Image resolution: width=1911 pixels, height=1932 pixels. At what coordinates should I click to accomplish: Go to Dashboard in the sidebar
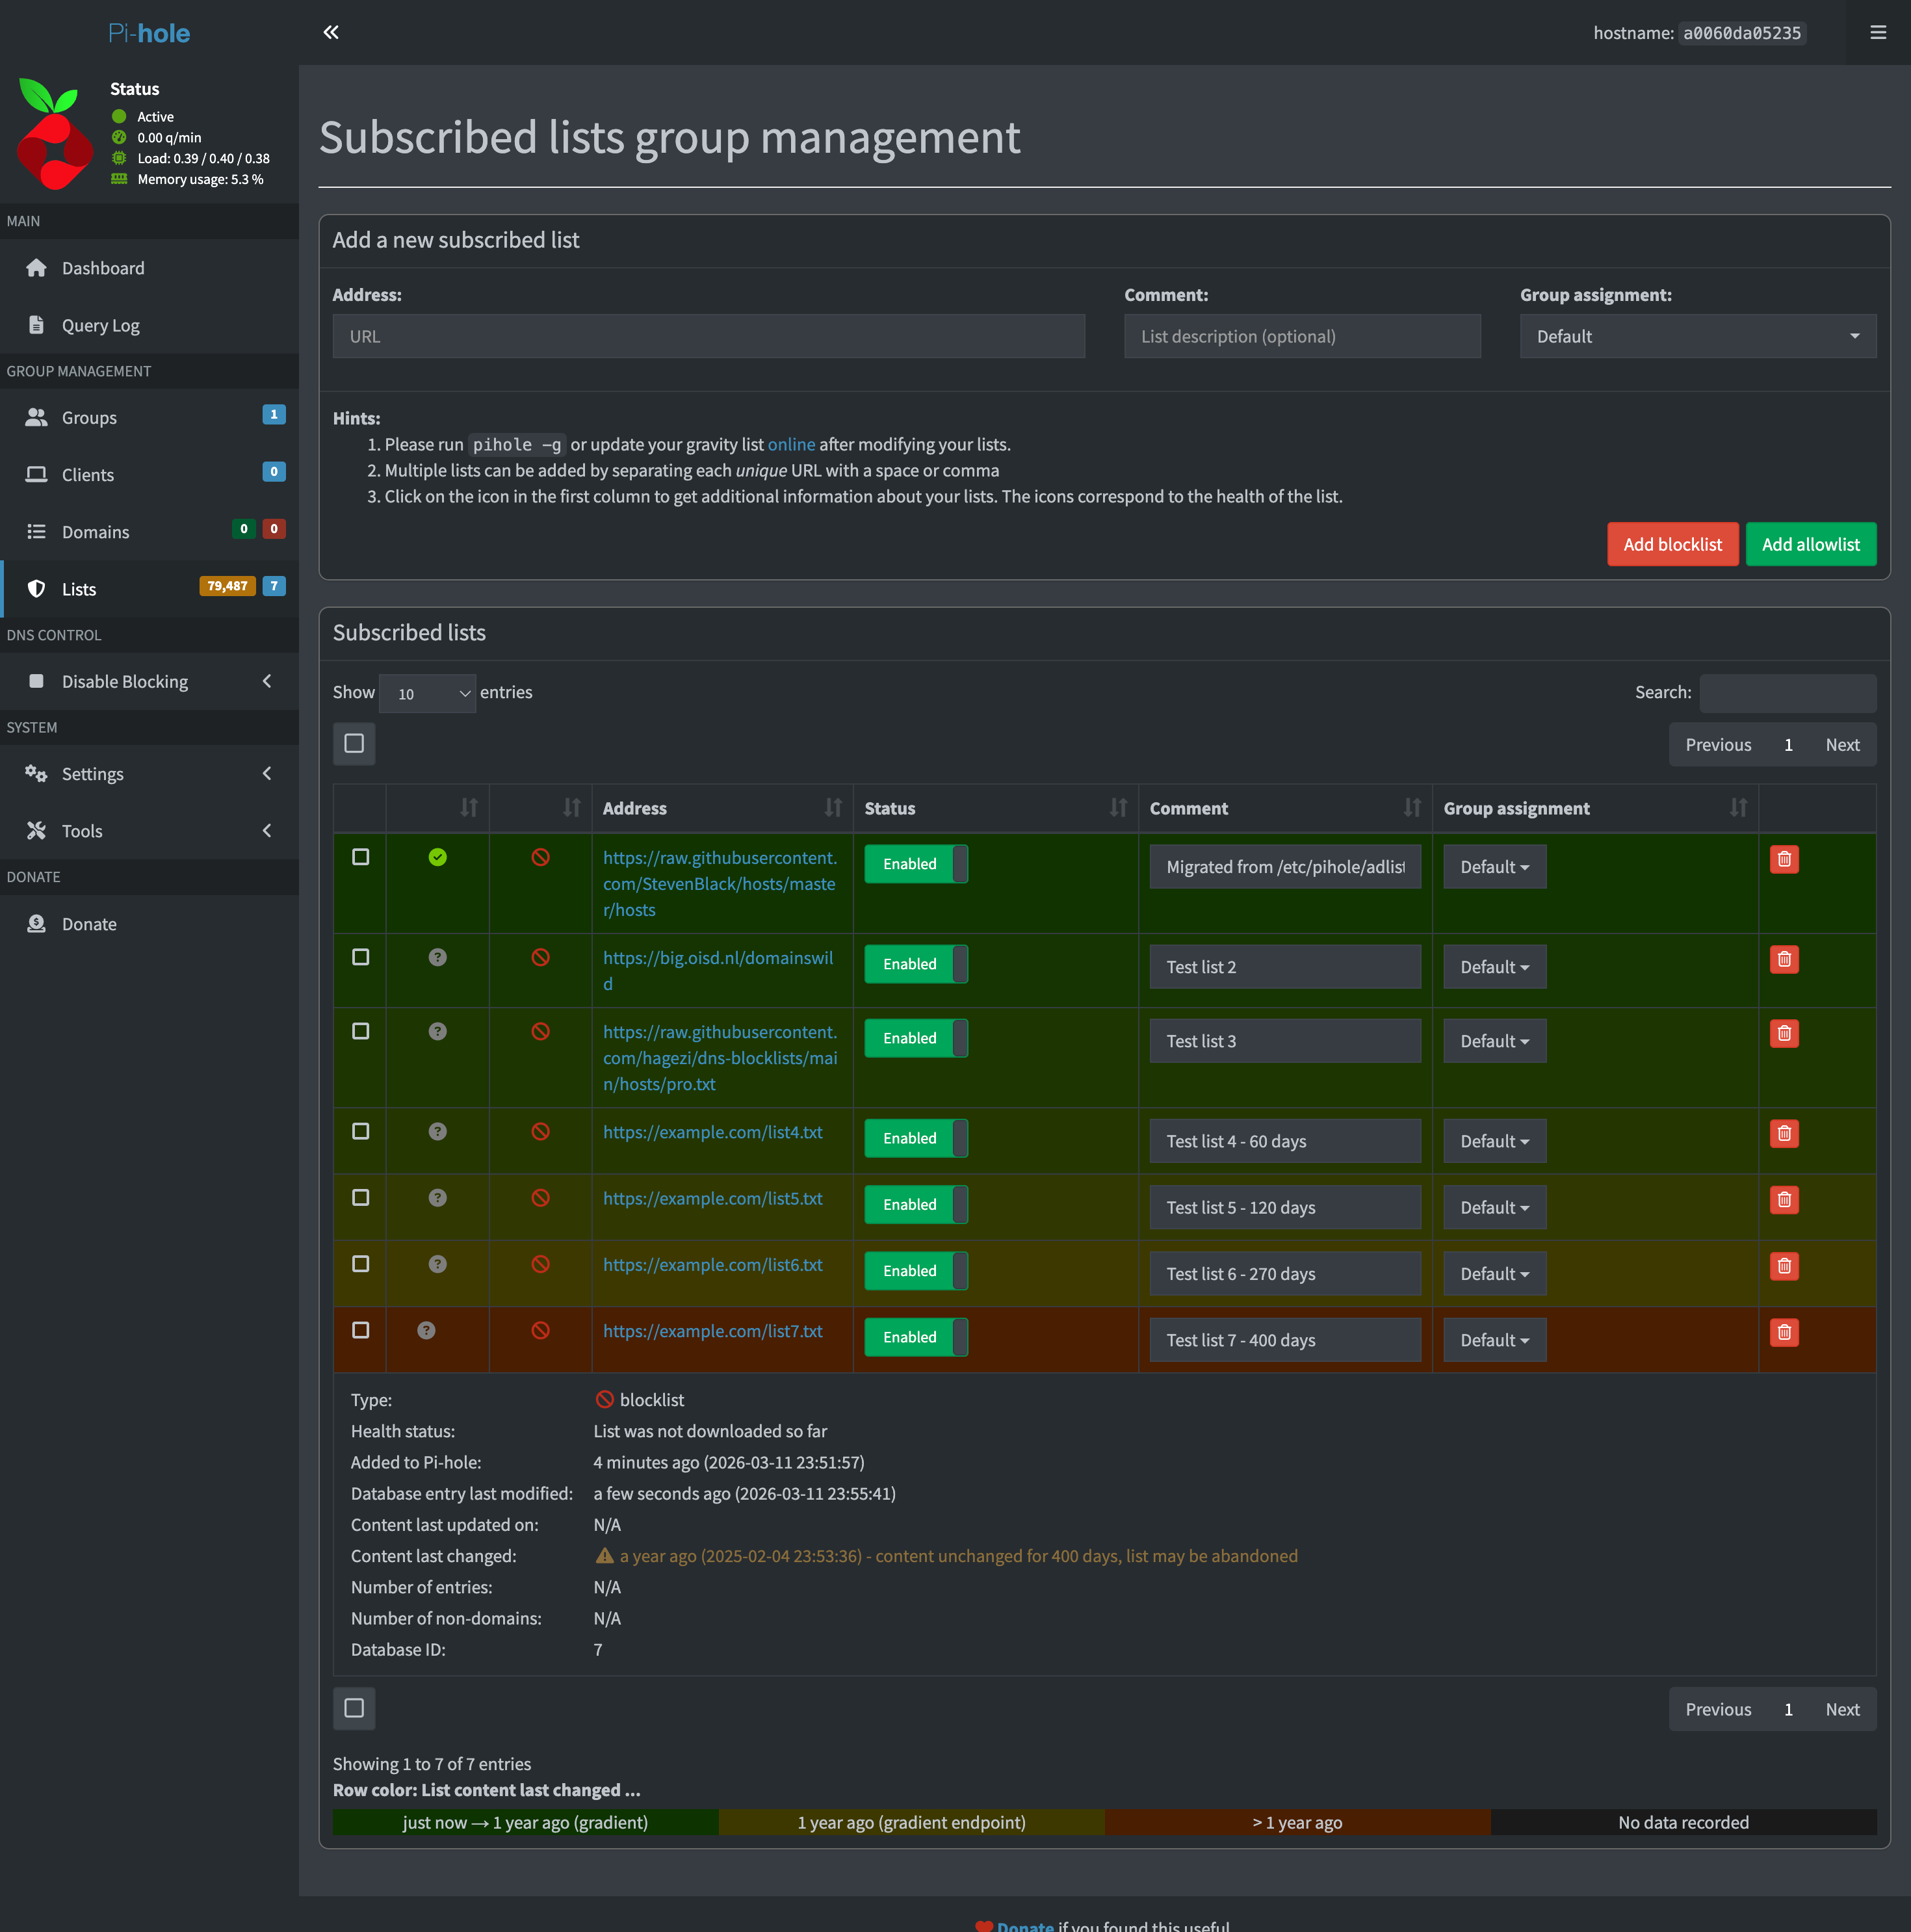pos(103,268)
